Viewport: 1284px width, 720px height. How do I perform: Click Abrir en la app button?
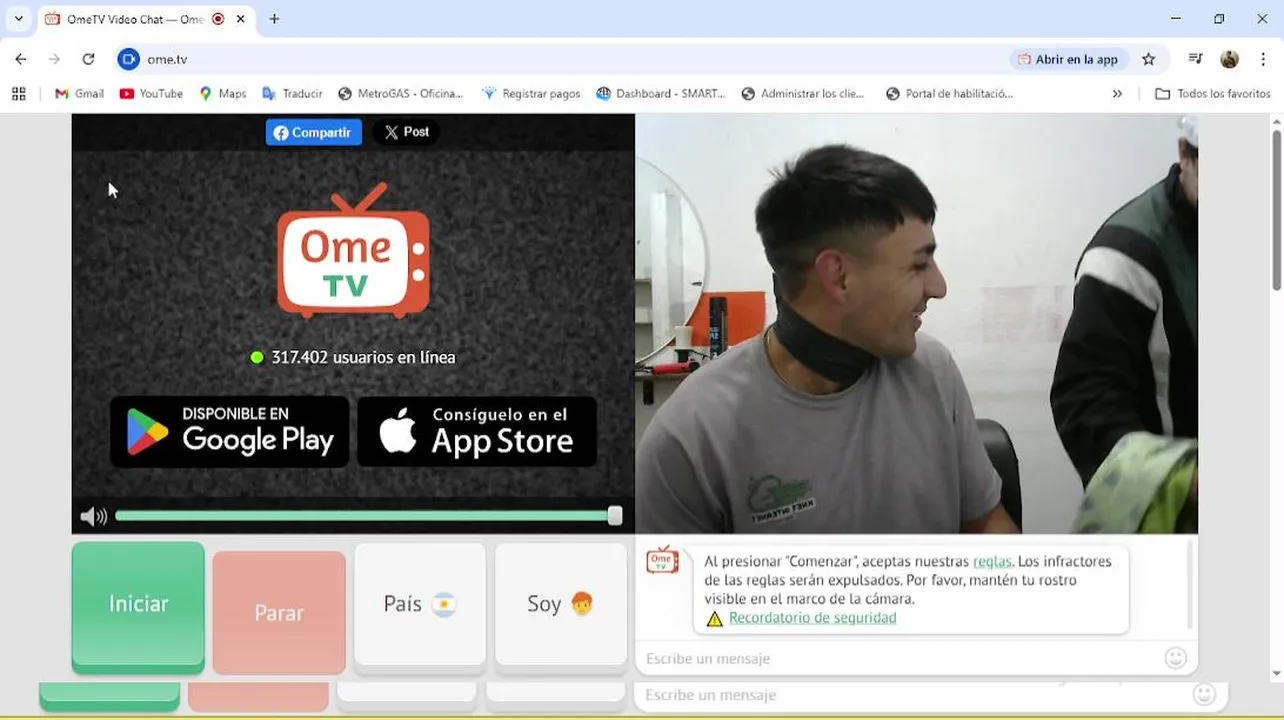click(x=1068, y=59)
